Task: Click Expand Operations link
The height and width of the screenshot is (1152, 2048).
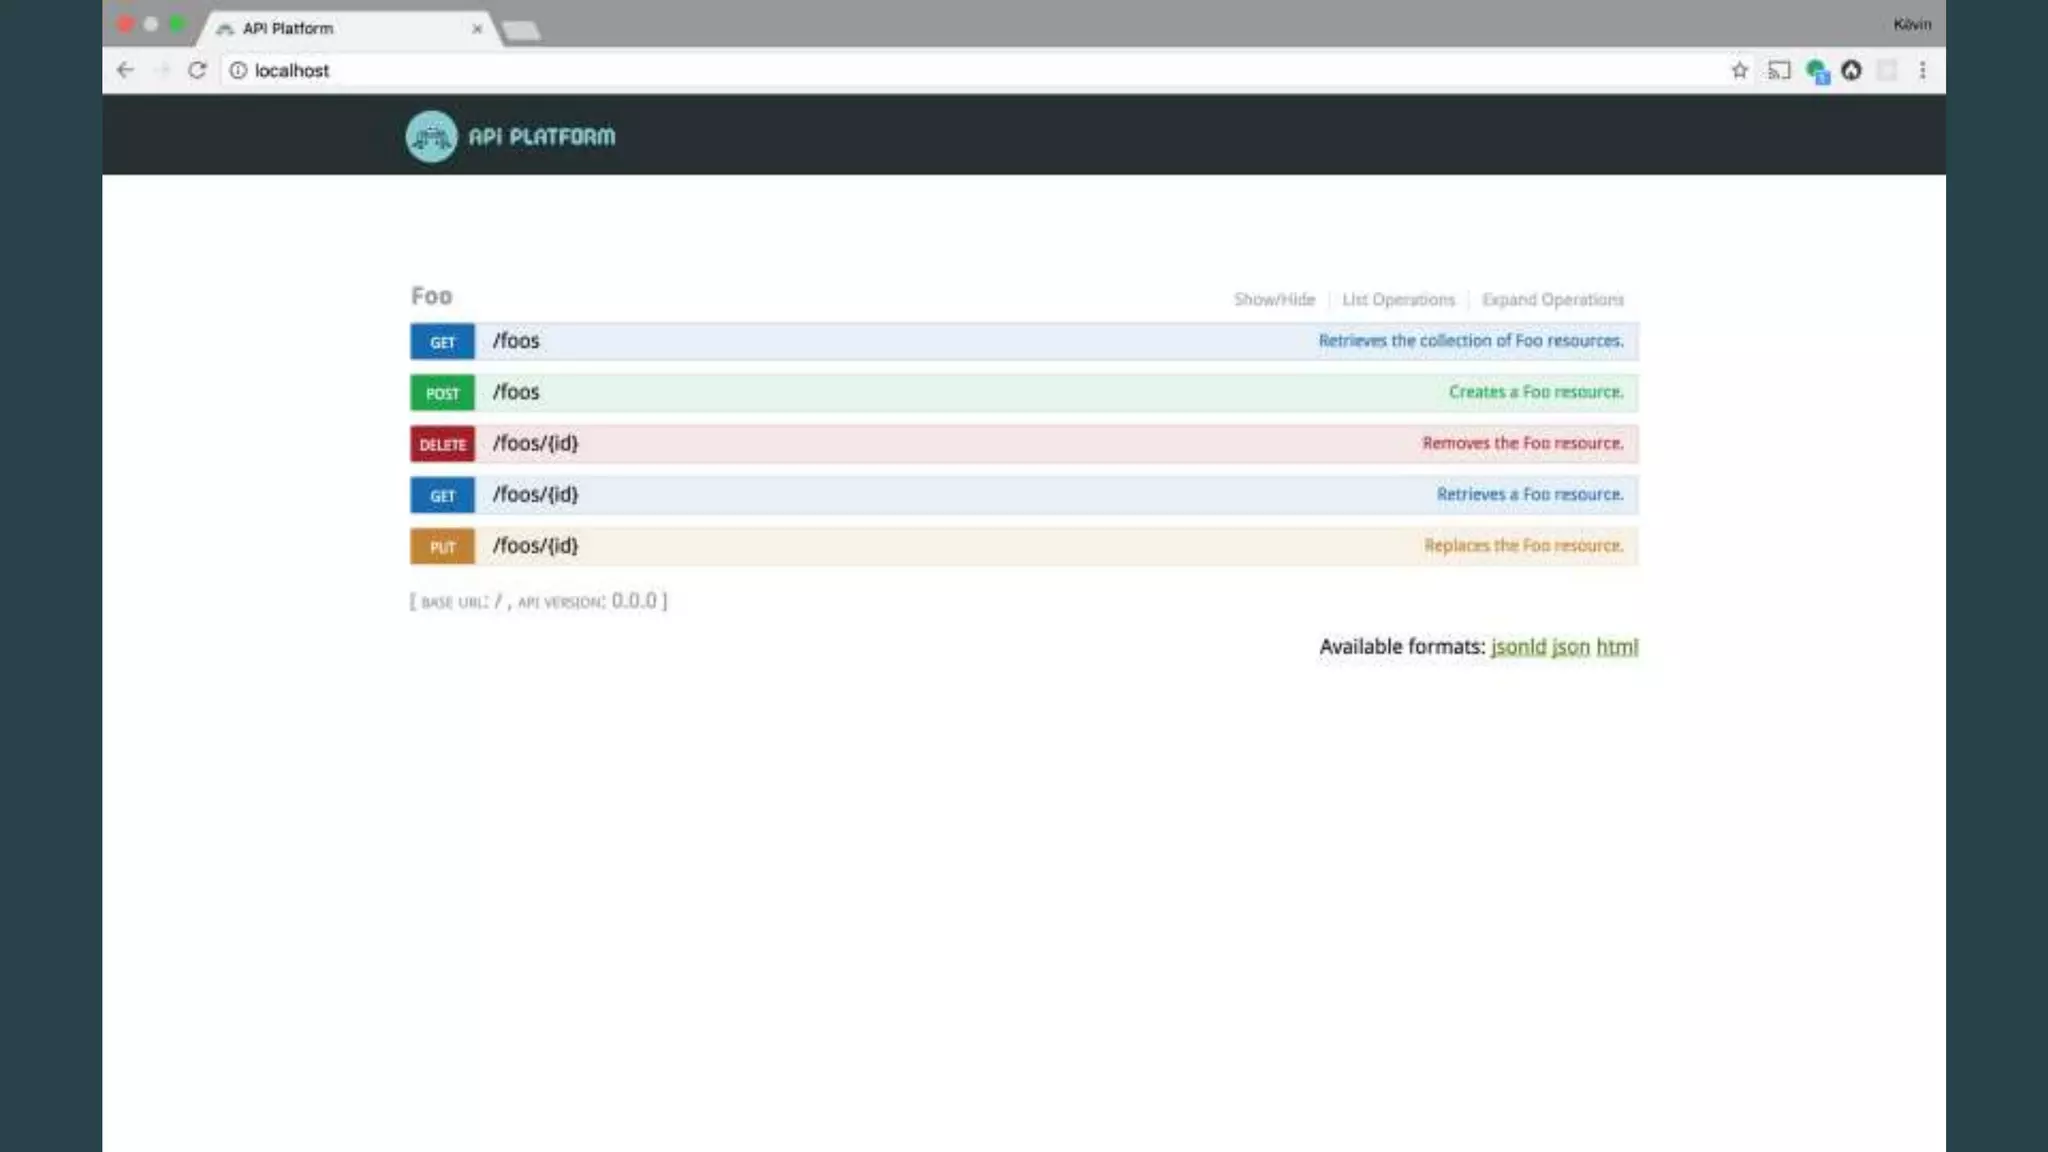Action: [x=1552, y=299]
